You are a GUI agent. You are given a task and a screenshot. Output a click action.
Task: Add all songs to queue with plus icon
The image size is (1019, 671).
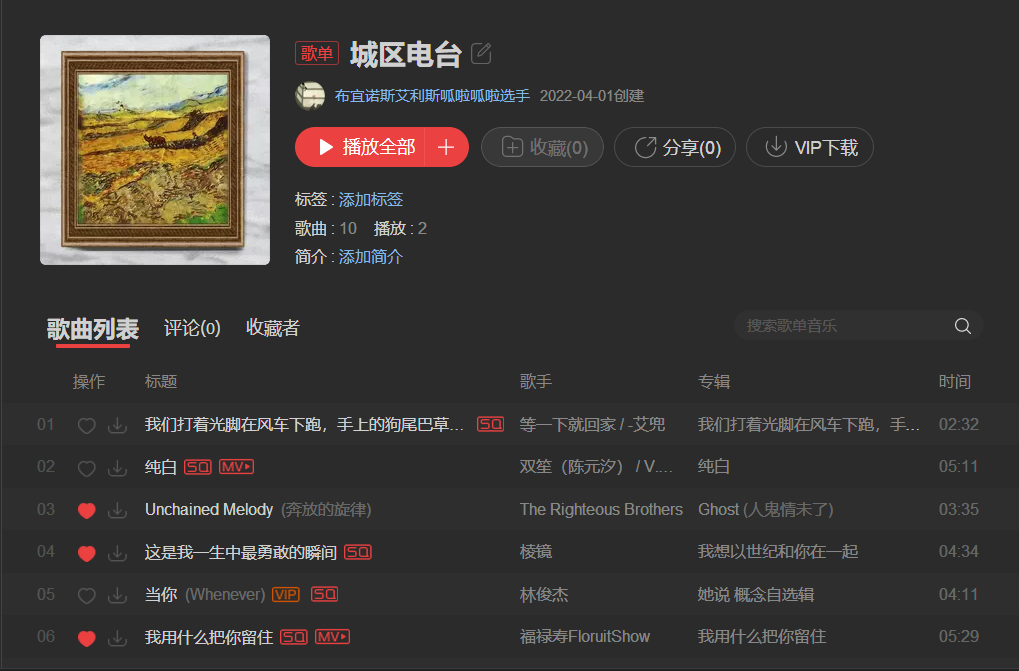tap(446, 147)
